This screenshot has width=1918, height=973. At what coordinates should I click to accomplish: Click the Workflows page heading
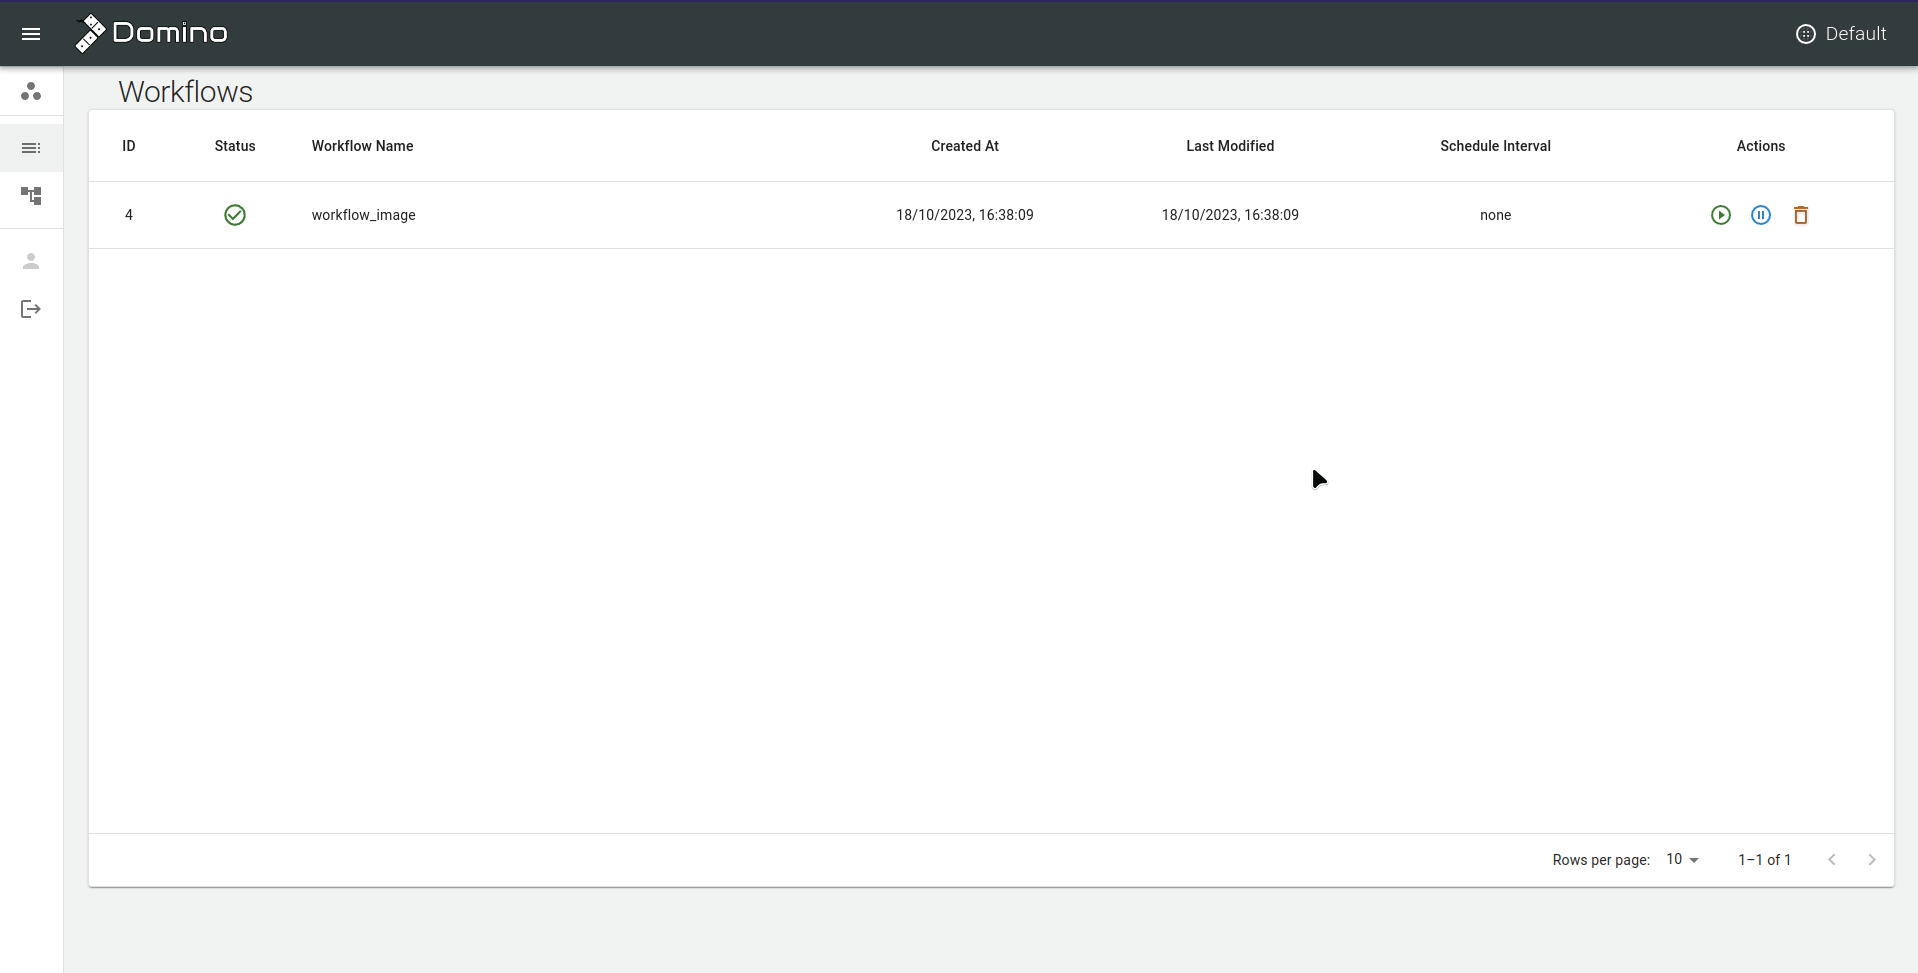point(186,92)
